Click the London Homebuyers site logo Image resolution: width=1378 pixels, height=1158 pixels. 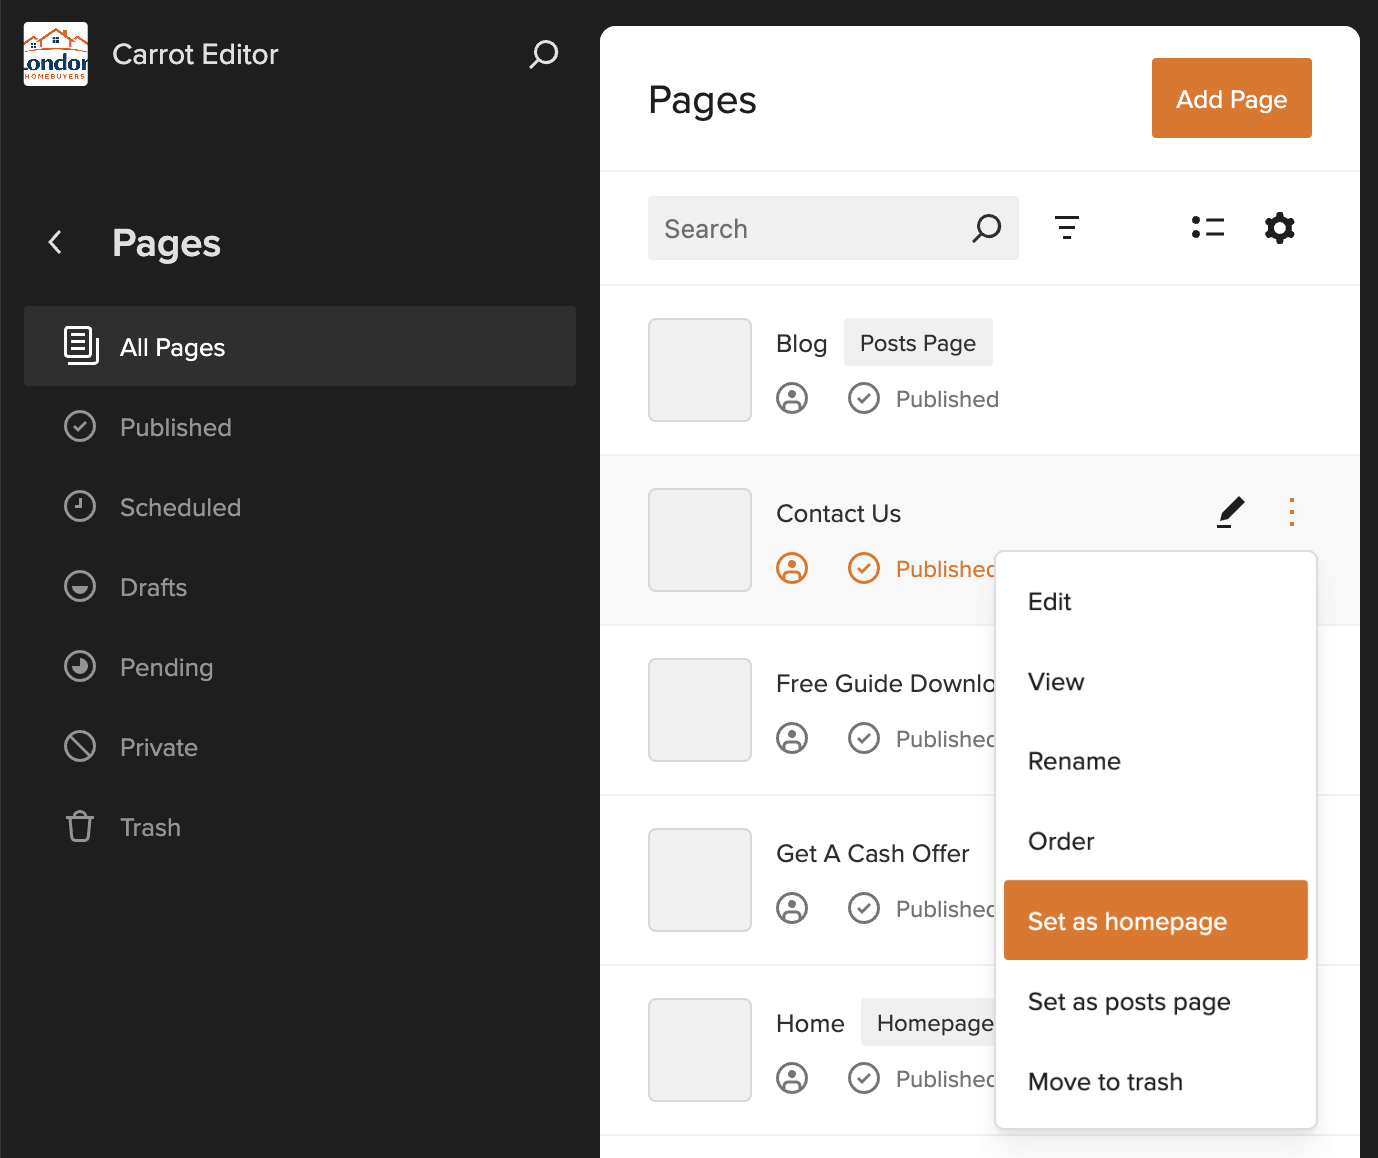coord(56,54)
